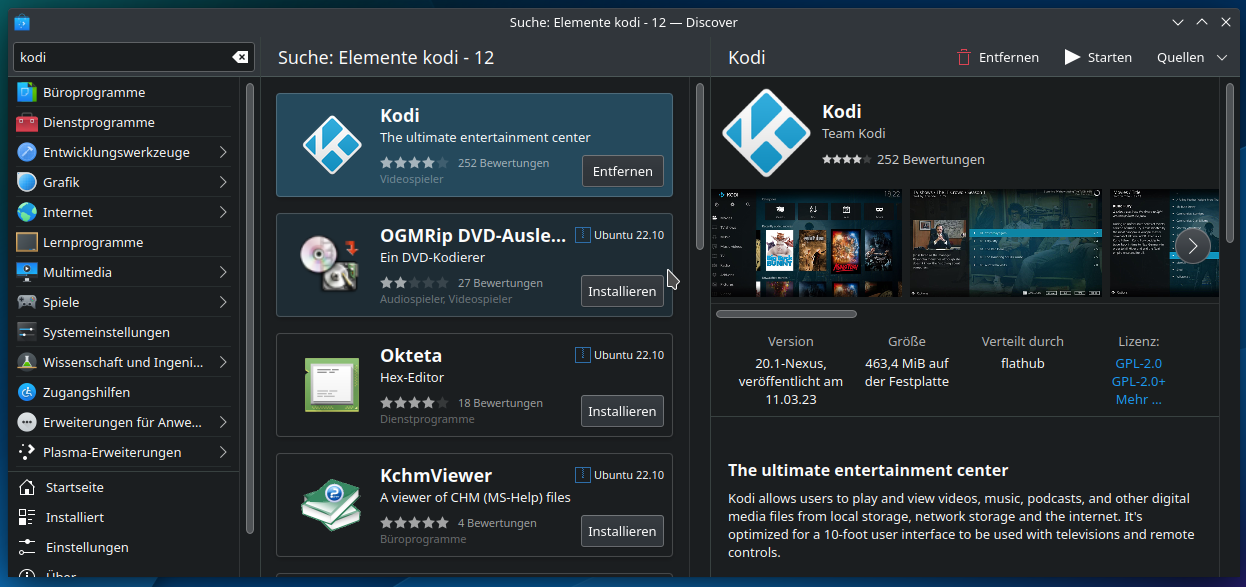Screen dimensions: 1246x587
Task: Expand the Plasma-Erweiterungen arrow
Action: pos(222,452)
